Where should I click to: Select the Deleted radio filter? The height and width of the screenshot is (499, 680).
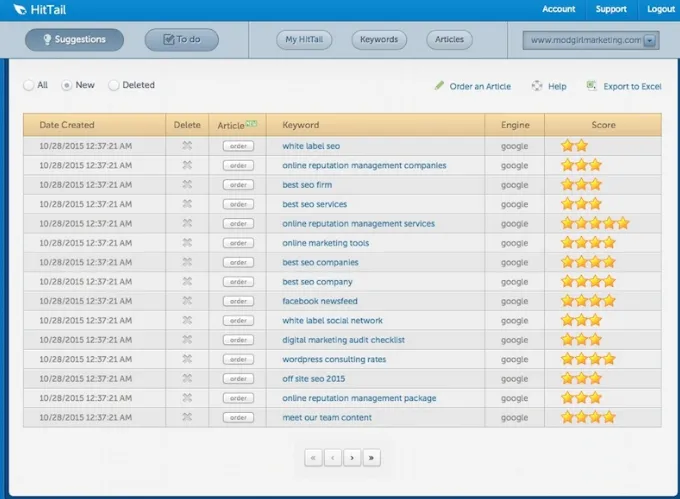[x=114, y=85]
